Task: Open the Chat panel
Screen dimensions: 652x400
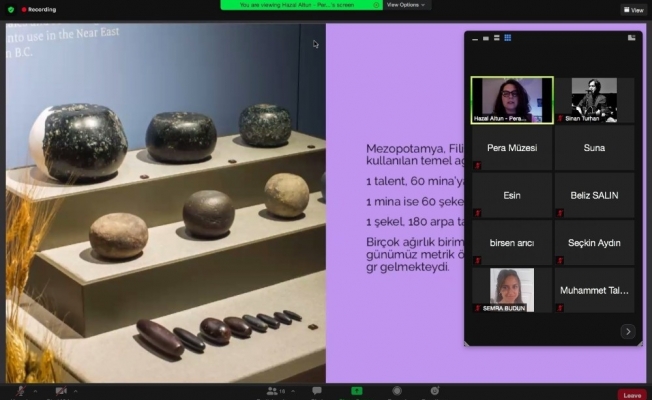Action: tap(317, 391)
